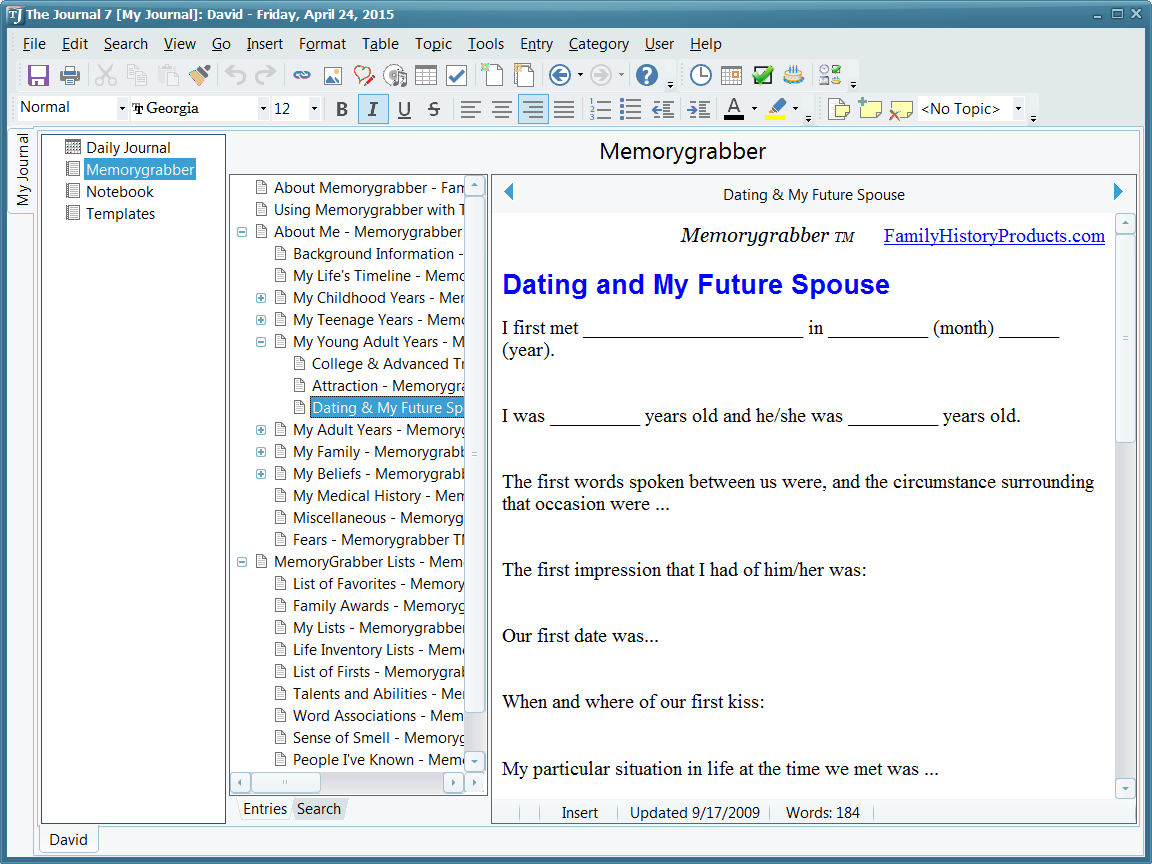Toggle Italic formatting off
1152x864 pixels.
tap(373, 109)
